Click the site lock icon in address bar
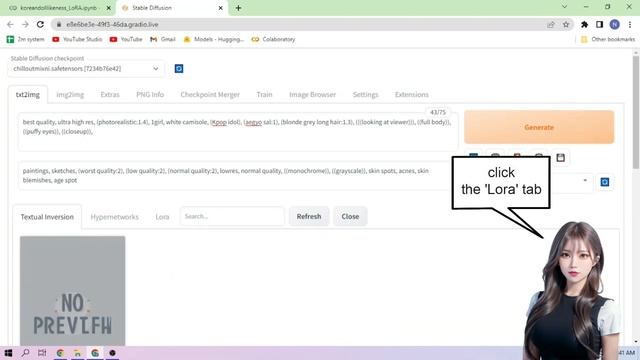 [x=59, y=24]
